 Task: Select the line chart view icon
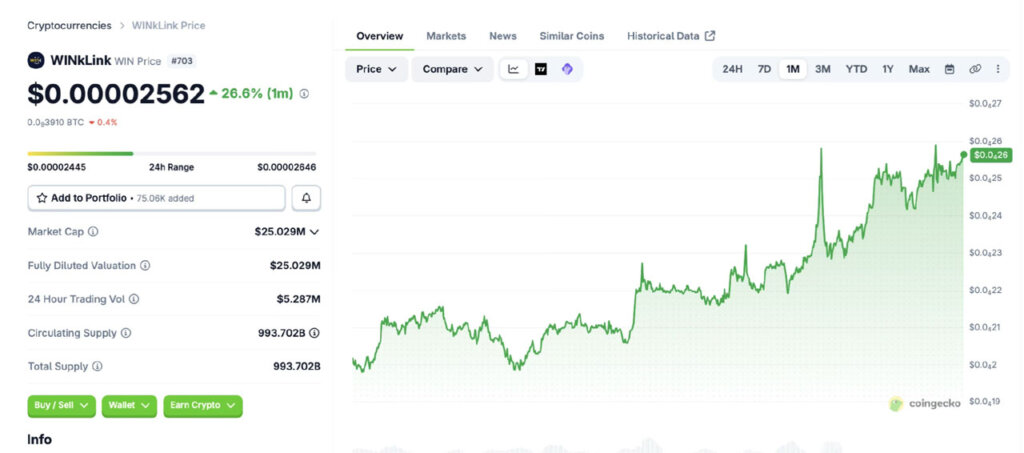[514, 69]
